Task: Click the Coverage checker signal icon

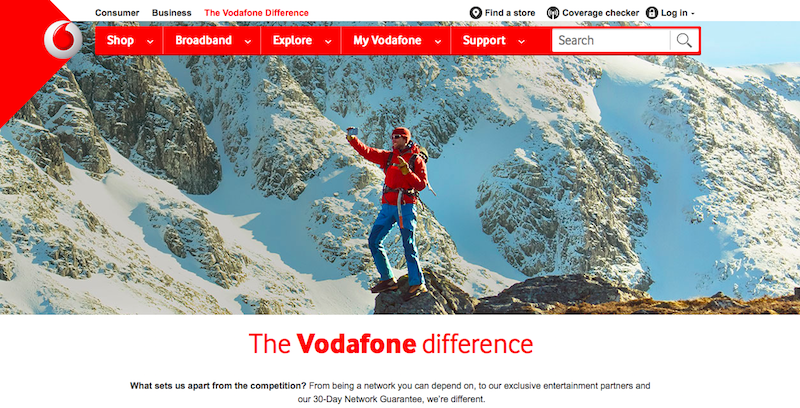Action: pyautogui.click(x=553, y=13)
